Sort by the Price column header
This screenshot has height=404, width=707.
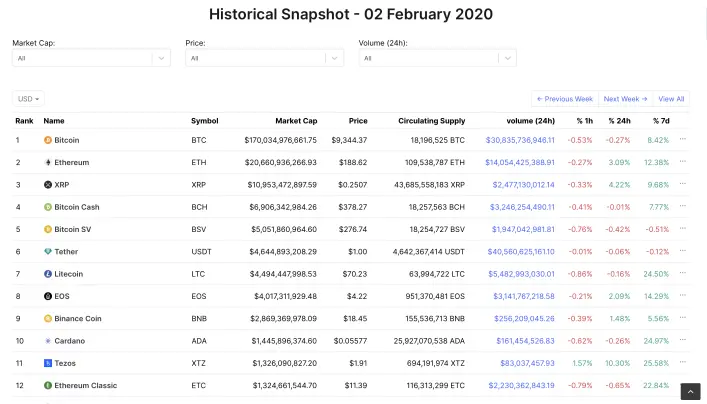point(358,121)
